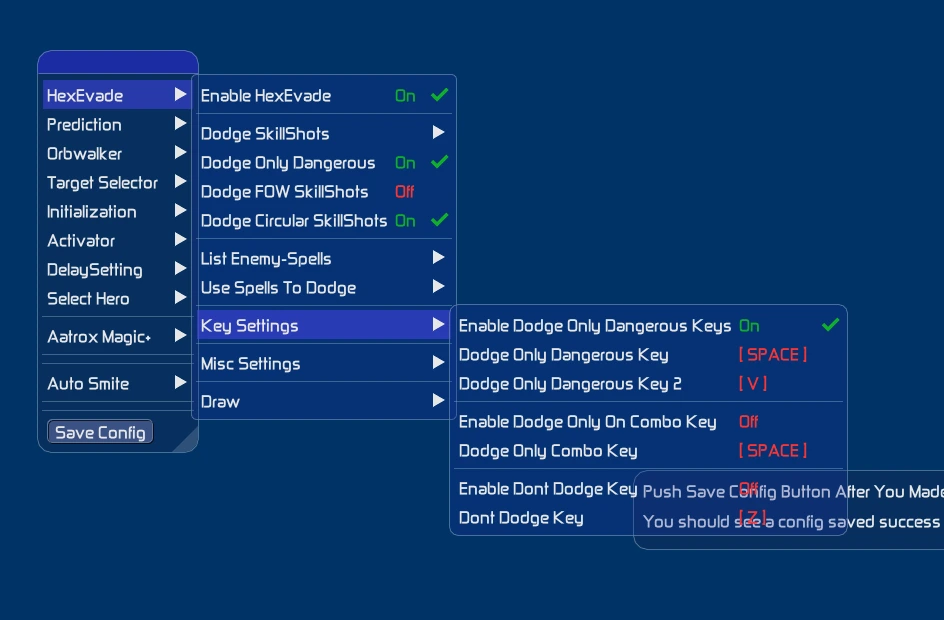Click the Key Settings row arrow

[438, 324]
